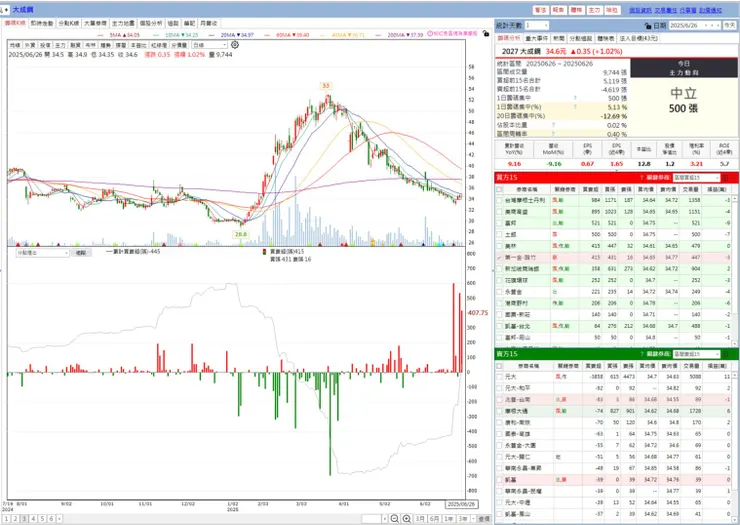The image size is (740, 525).
Task: Open help icon for 1日籌碼集中(%) row
Action: pos(575,107)
